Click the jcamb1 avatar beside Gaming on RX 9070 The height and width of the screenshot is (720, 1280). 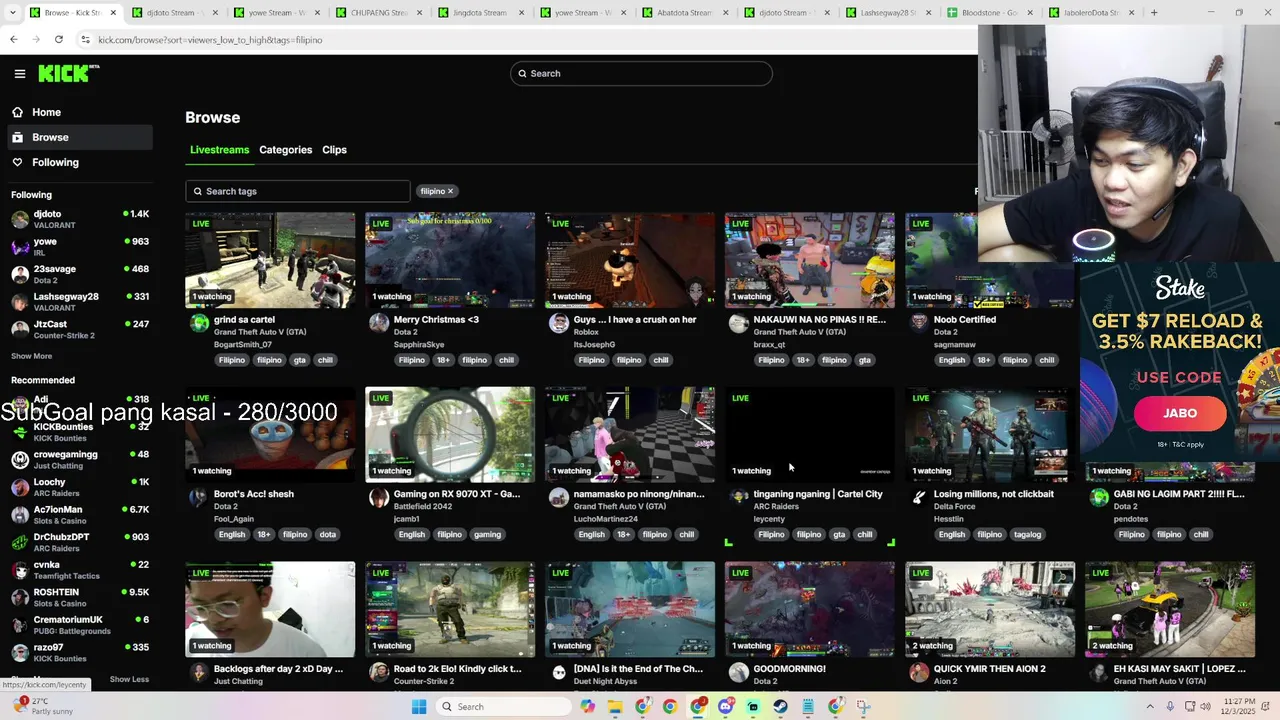click(379, 497)
